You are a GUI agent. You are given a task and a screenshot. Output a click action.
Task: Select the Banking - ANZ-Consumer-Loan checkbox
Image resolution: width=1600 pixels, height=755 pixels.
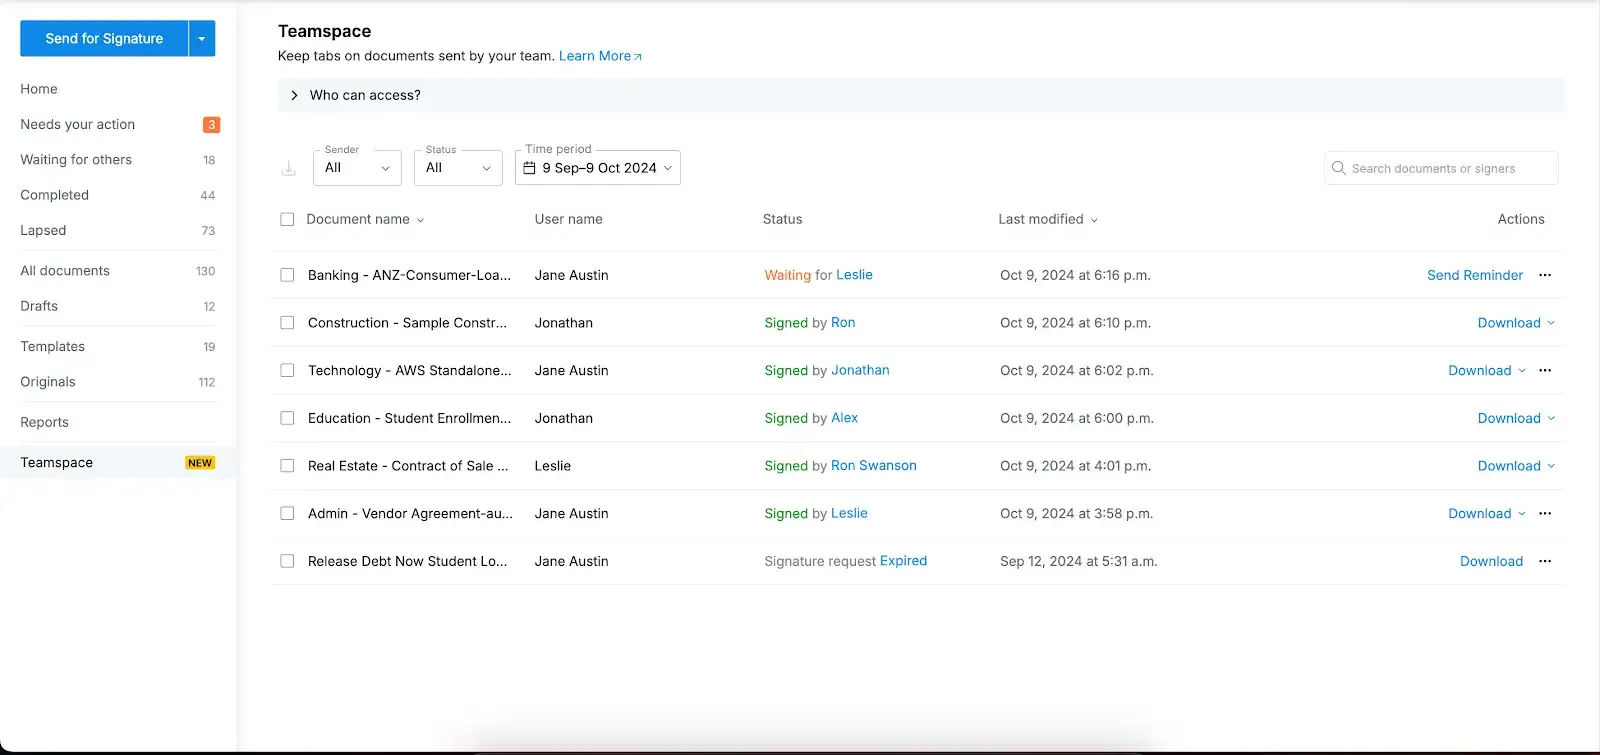287,275
